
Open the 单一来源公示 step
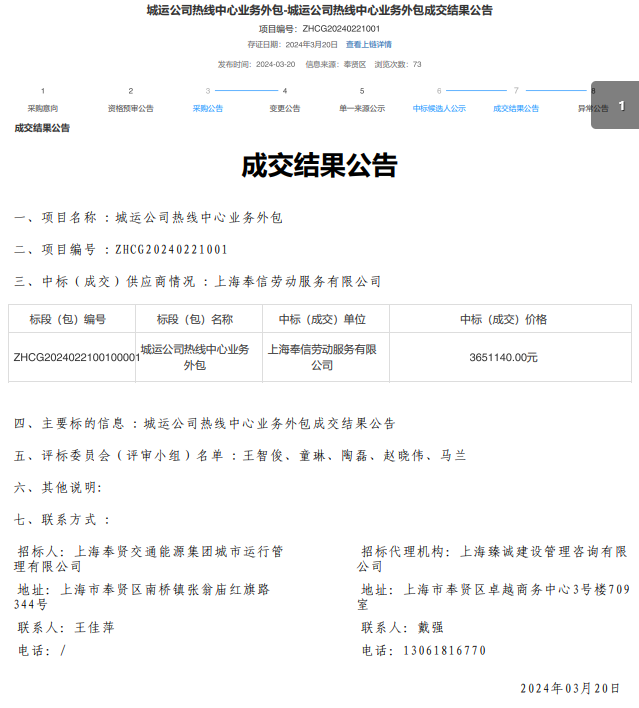(x=362, y=108)
